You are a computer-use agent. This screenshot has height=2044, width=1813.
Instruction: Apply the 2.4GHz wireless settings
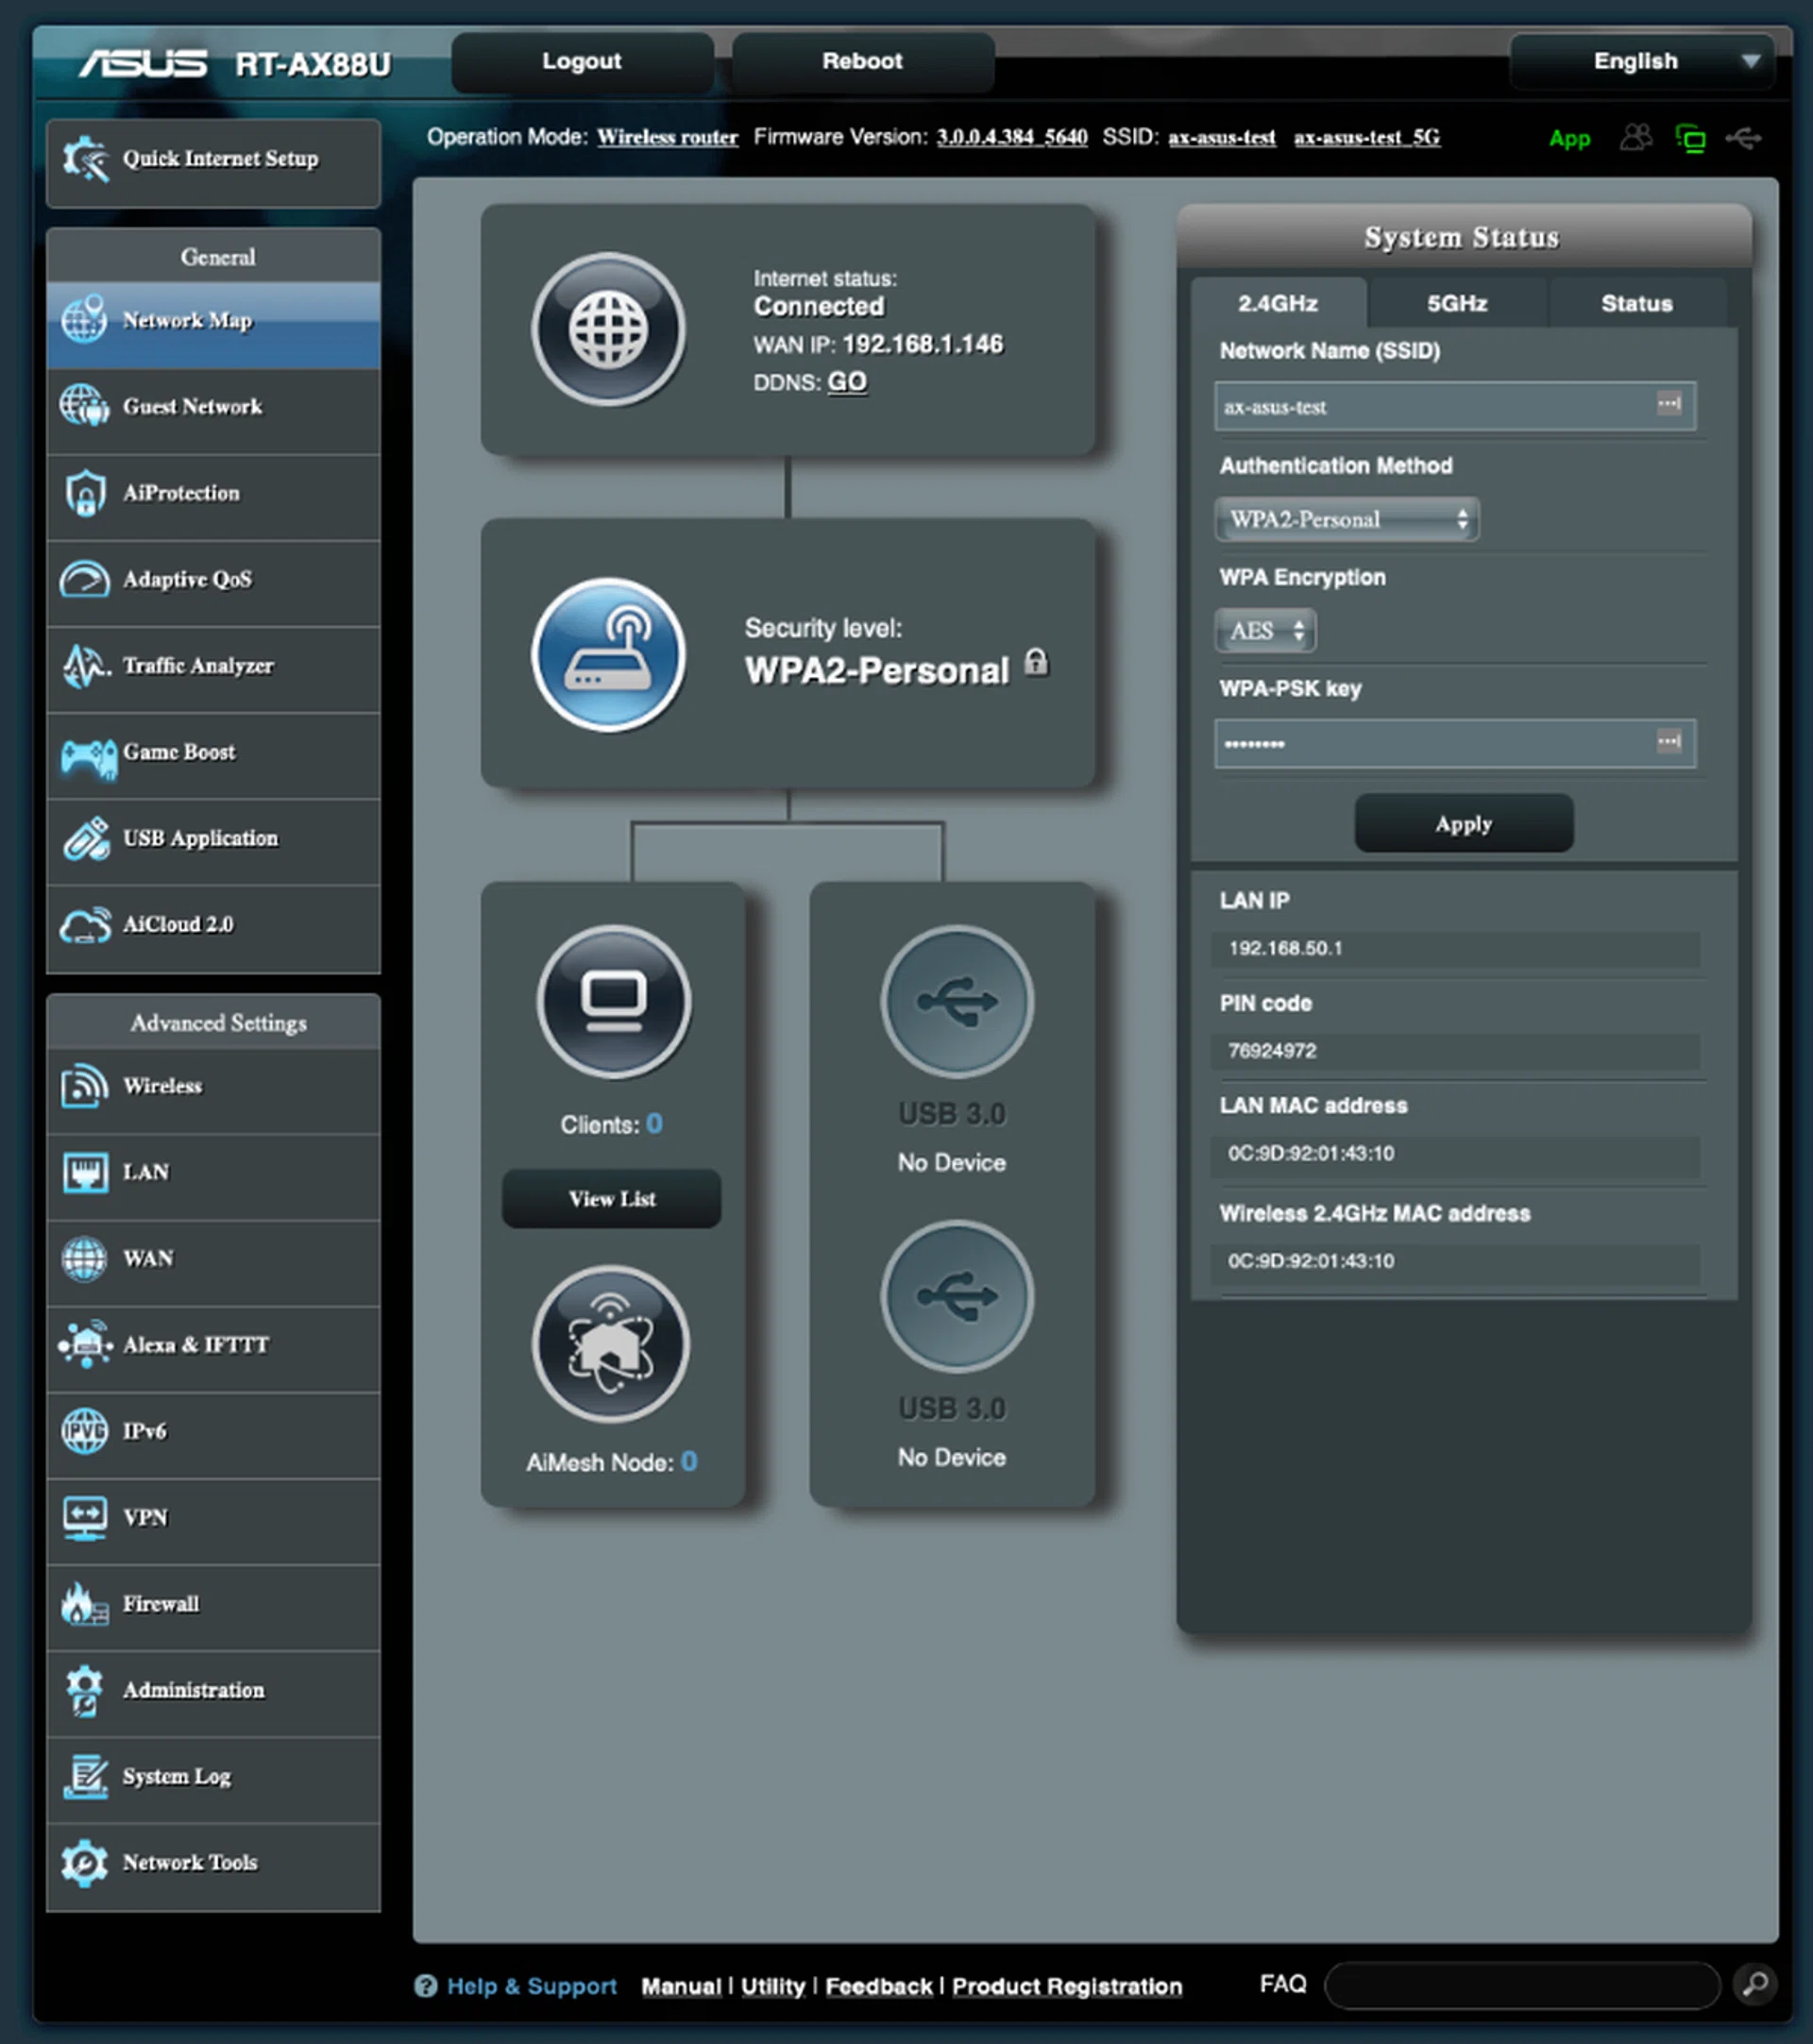tap(1463, 823)
